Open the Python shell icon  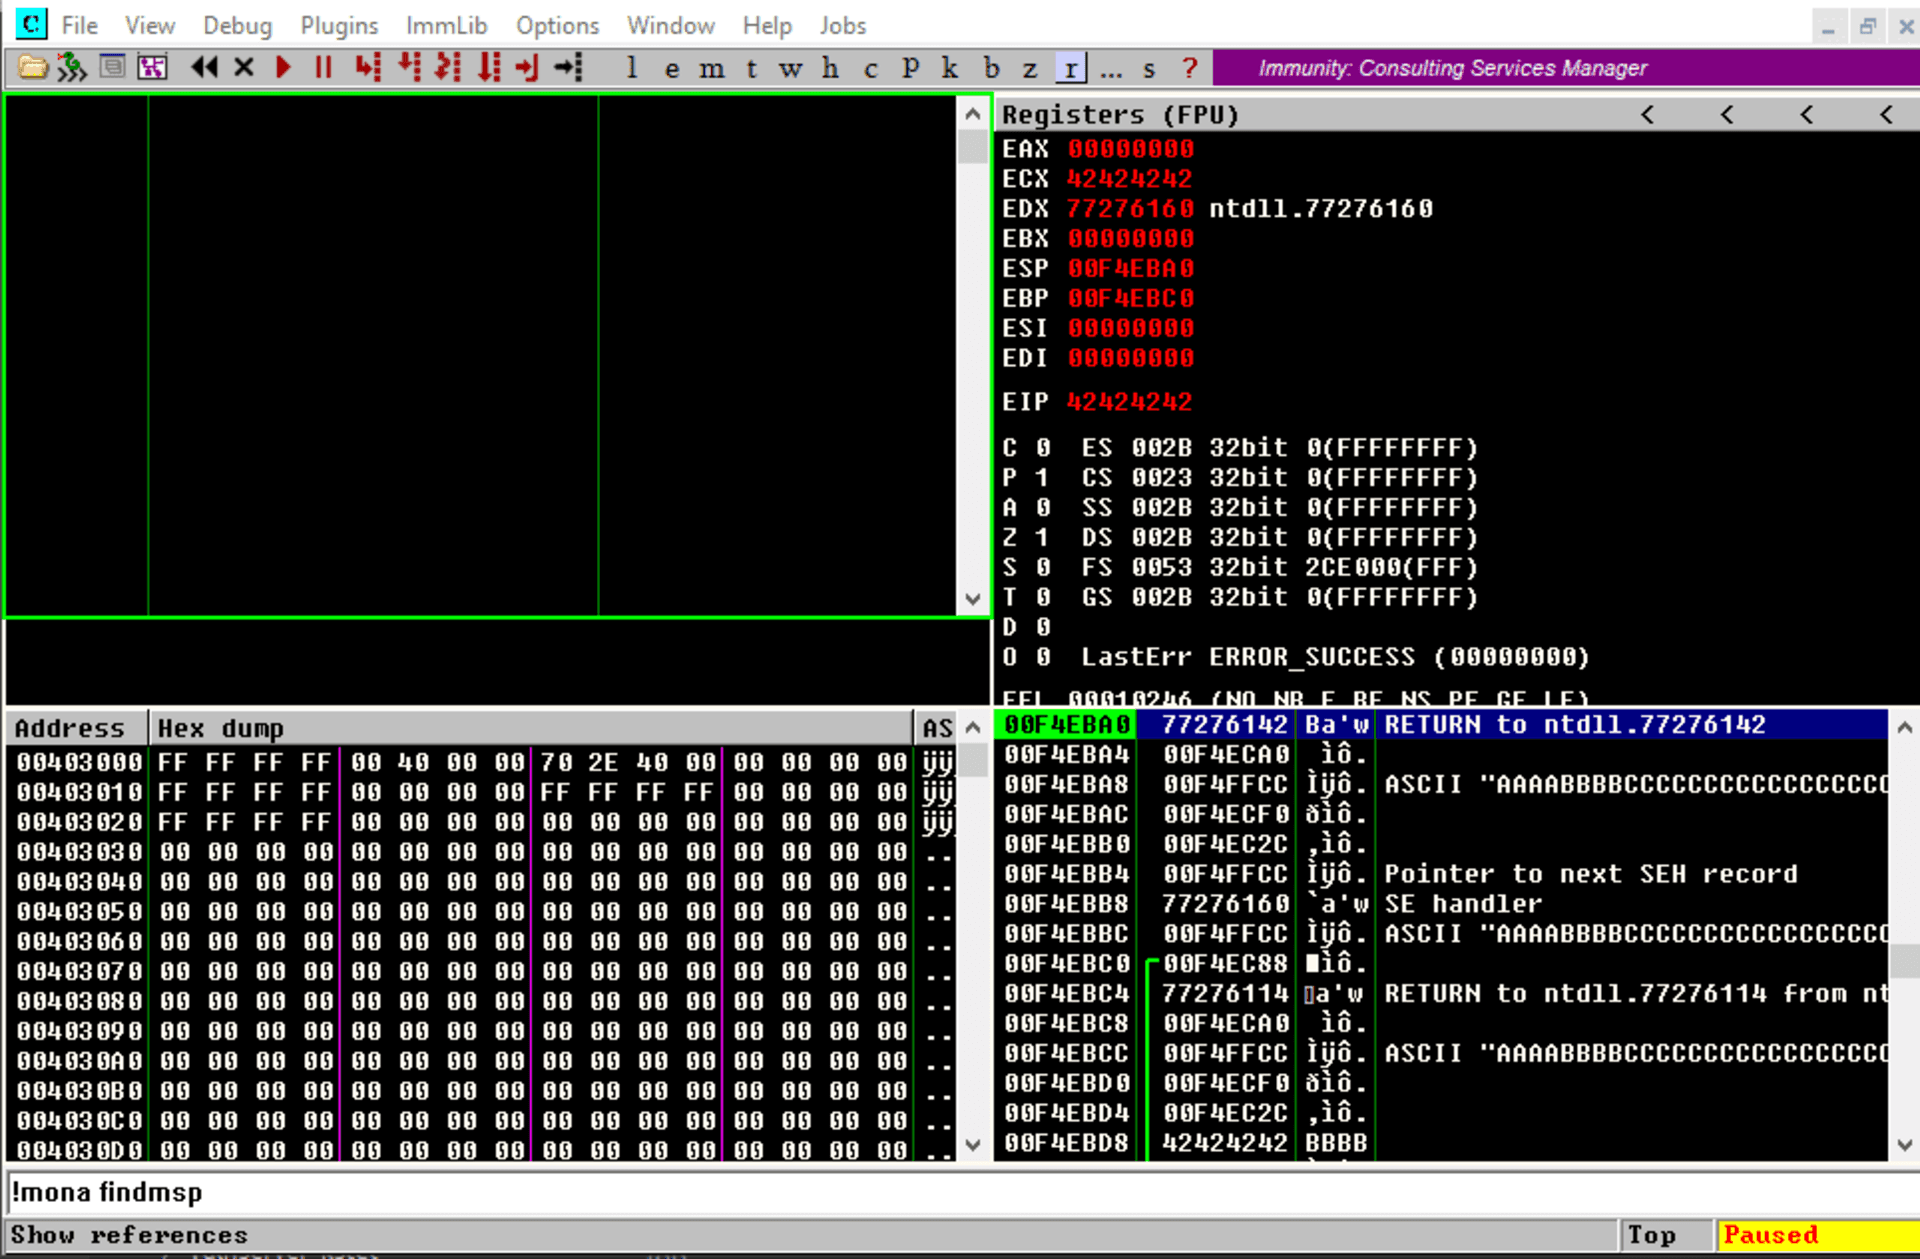[72, 68]
